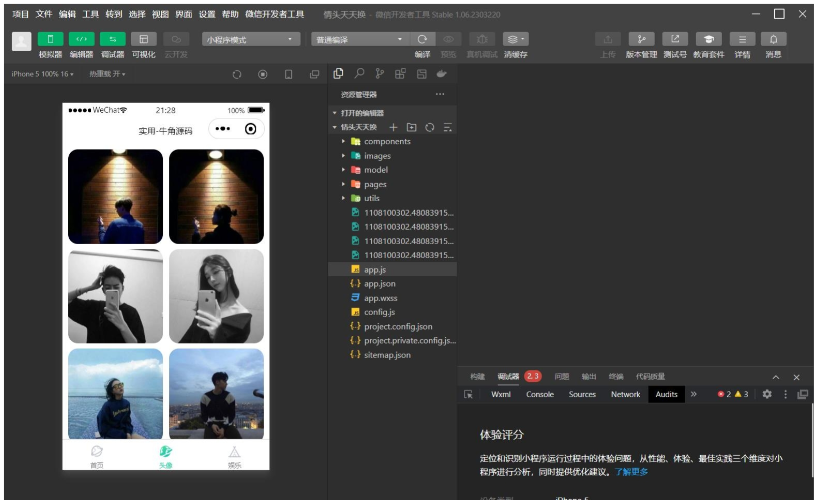814x500 pixels.
Task: Open the 设置 menu
Action: [206, 14]
